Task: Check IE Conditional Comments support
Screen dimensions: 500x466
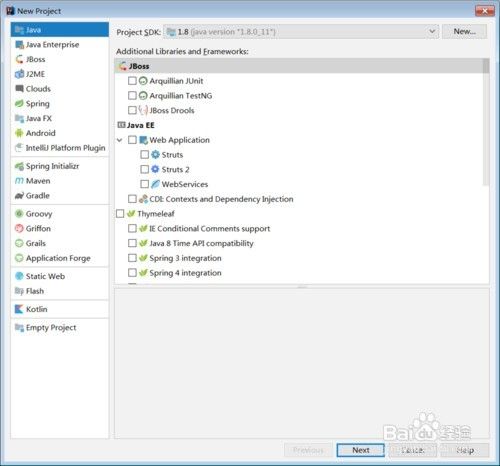Action: coord(132,228)
